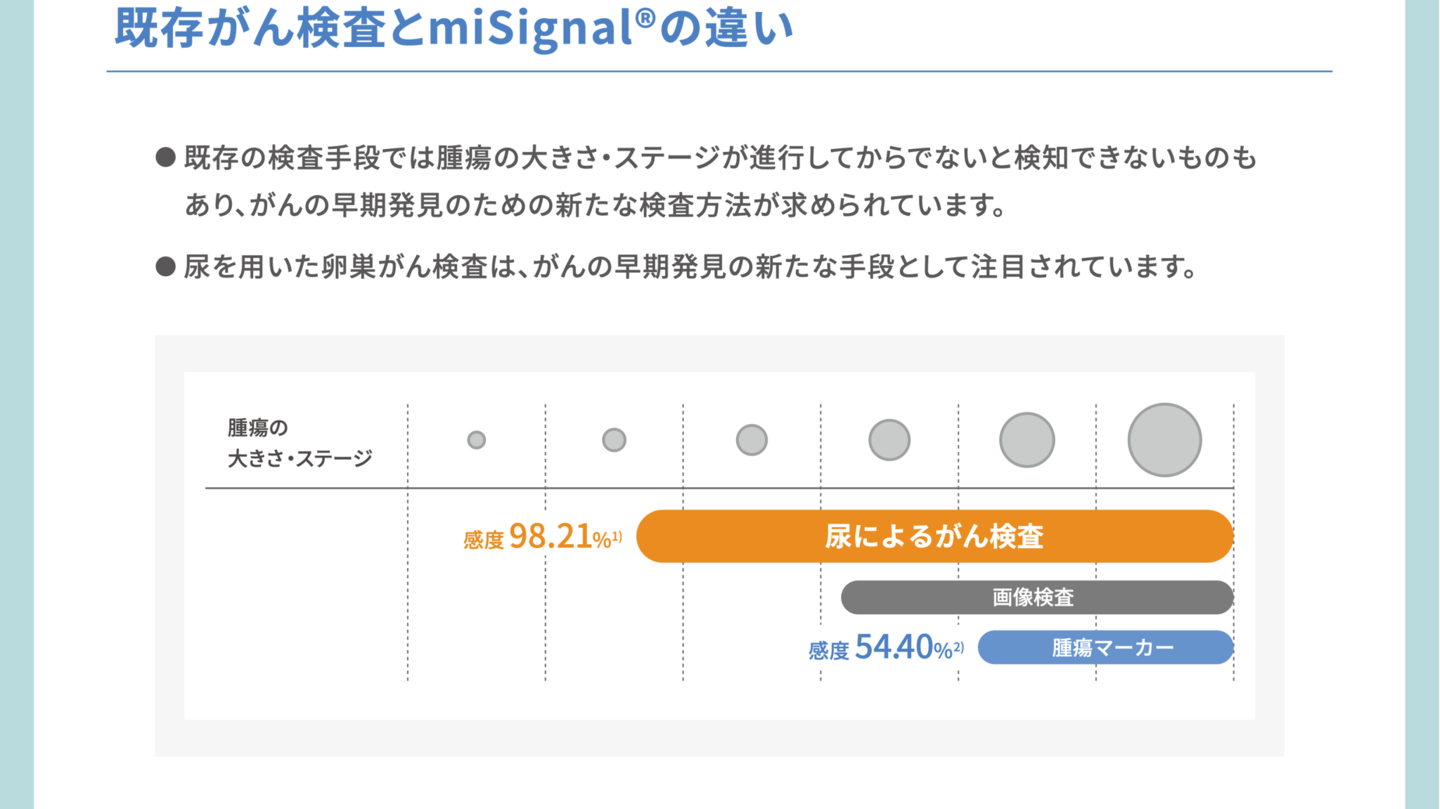This screenshot has height=809, width=1440.
Task: Click the second smallest tumor circle
Action: [614, 440]
